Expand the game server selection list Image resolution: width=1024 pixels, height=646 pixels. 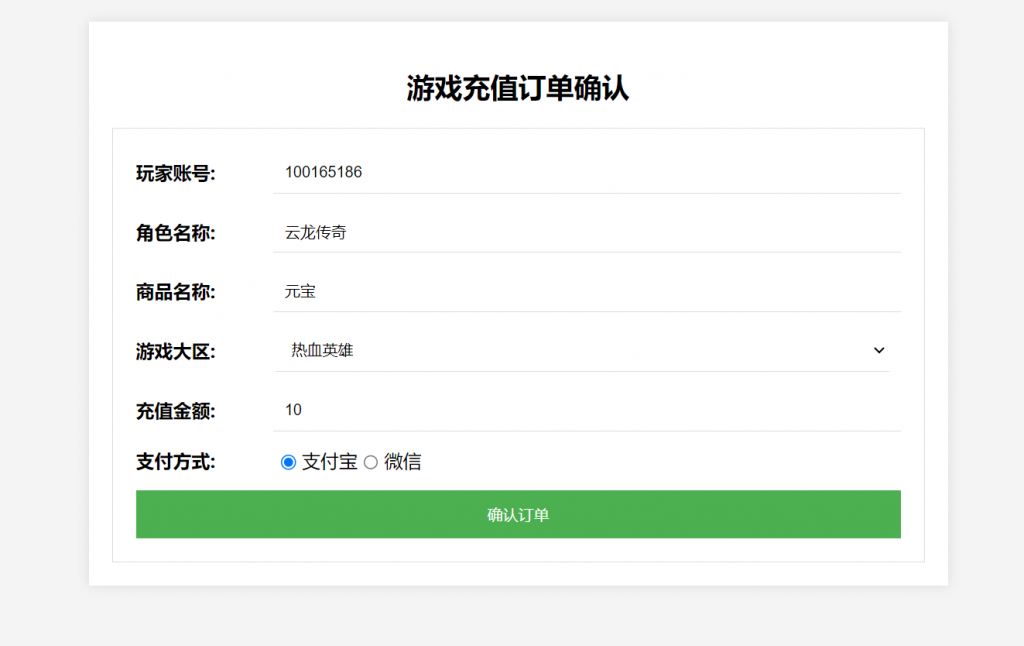pos(585,350)
